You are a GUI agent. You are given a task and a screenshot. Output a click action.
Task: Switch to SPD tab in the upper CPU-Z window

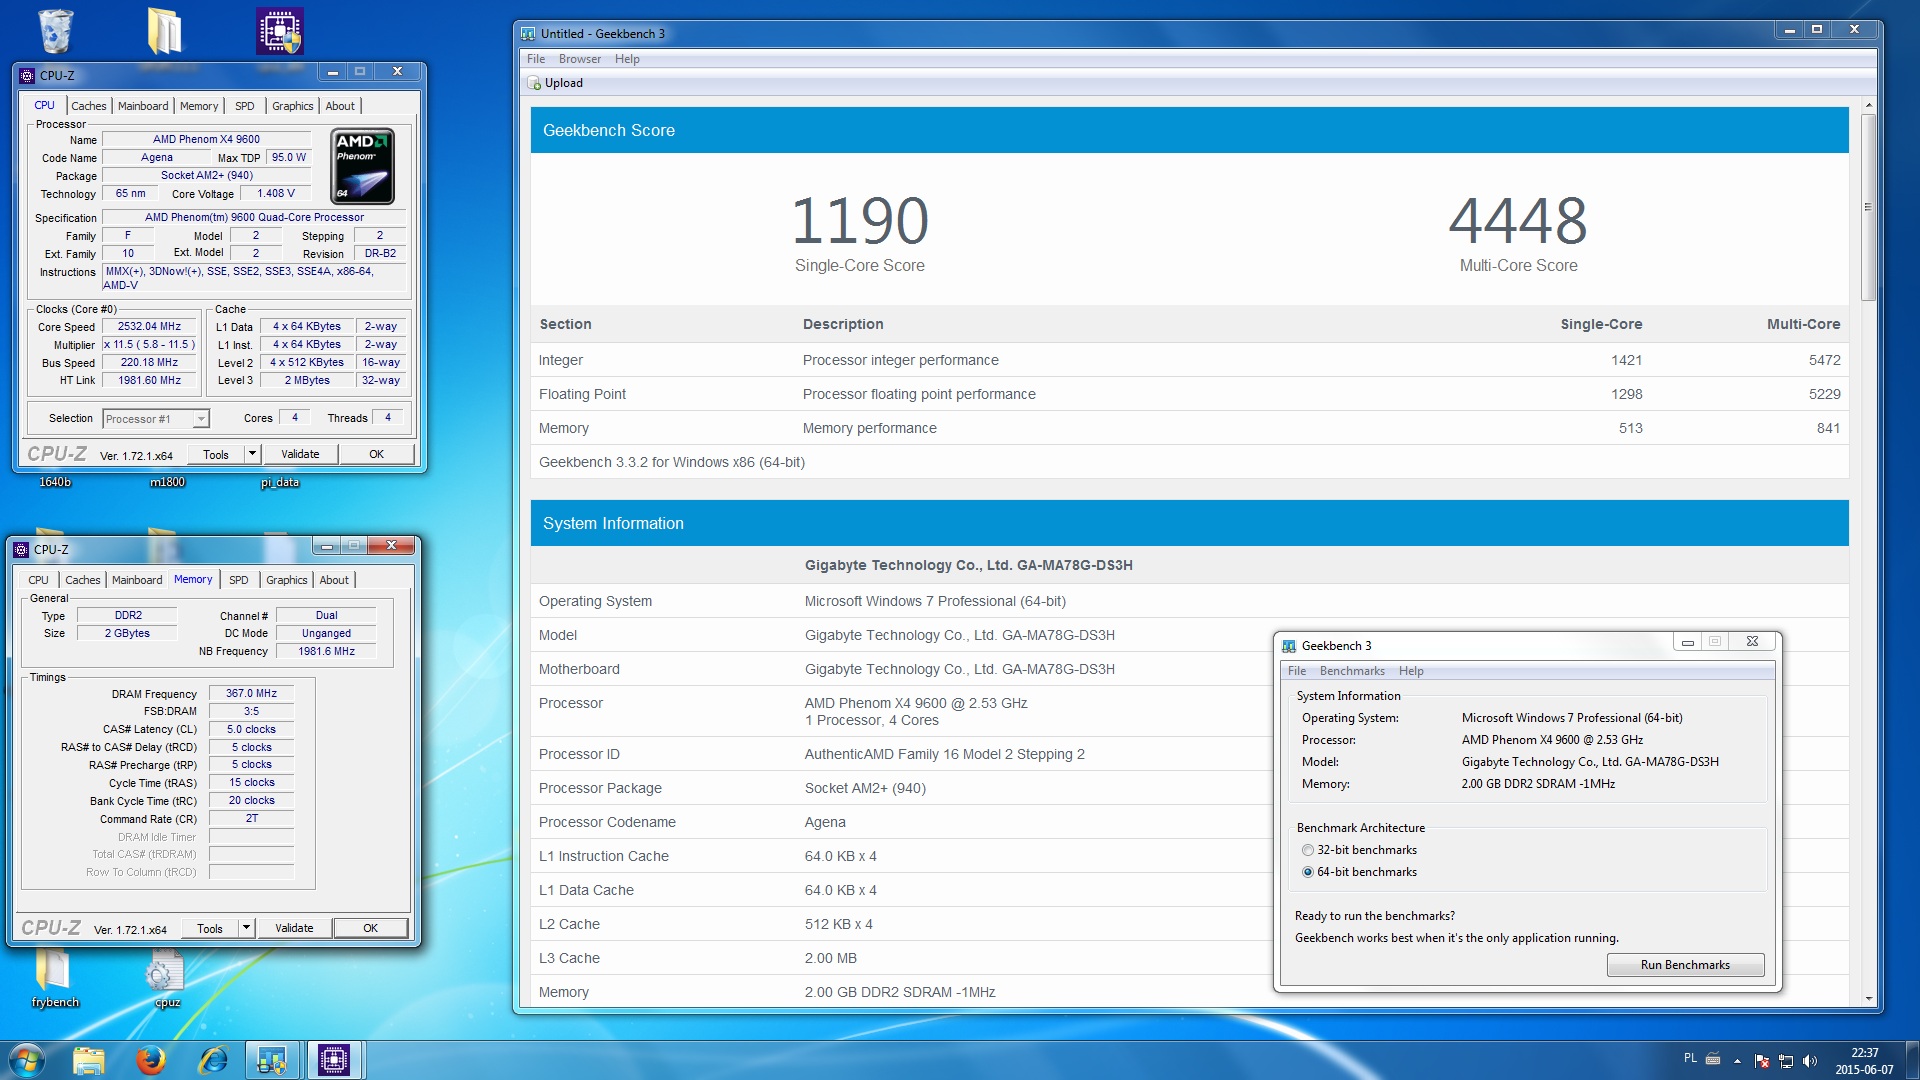(245, 106)
